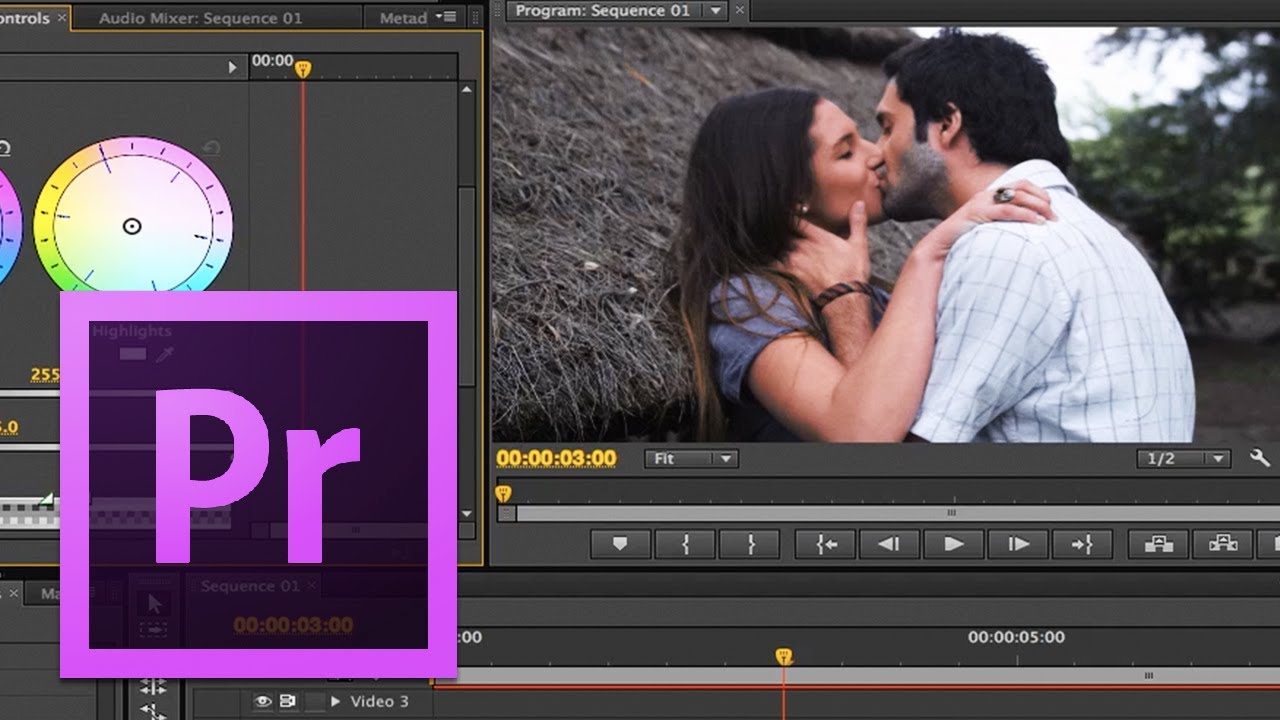The width and height of the screenshot is (1280, 720).
Task: Click the Lift button
Action: pyautogui.click(x=1158, y=544)
